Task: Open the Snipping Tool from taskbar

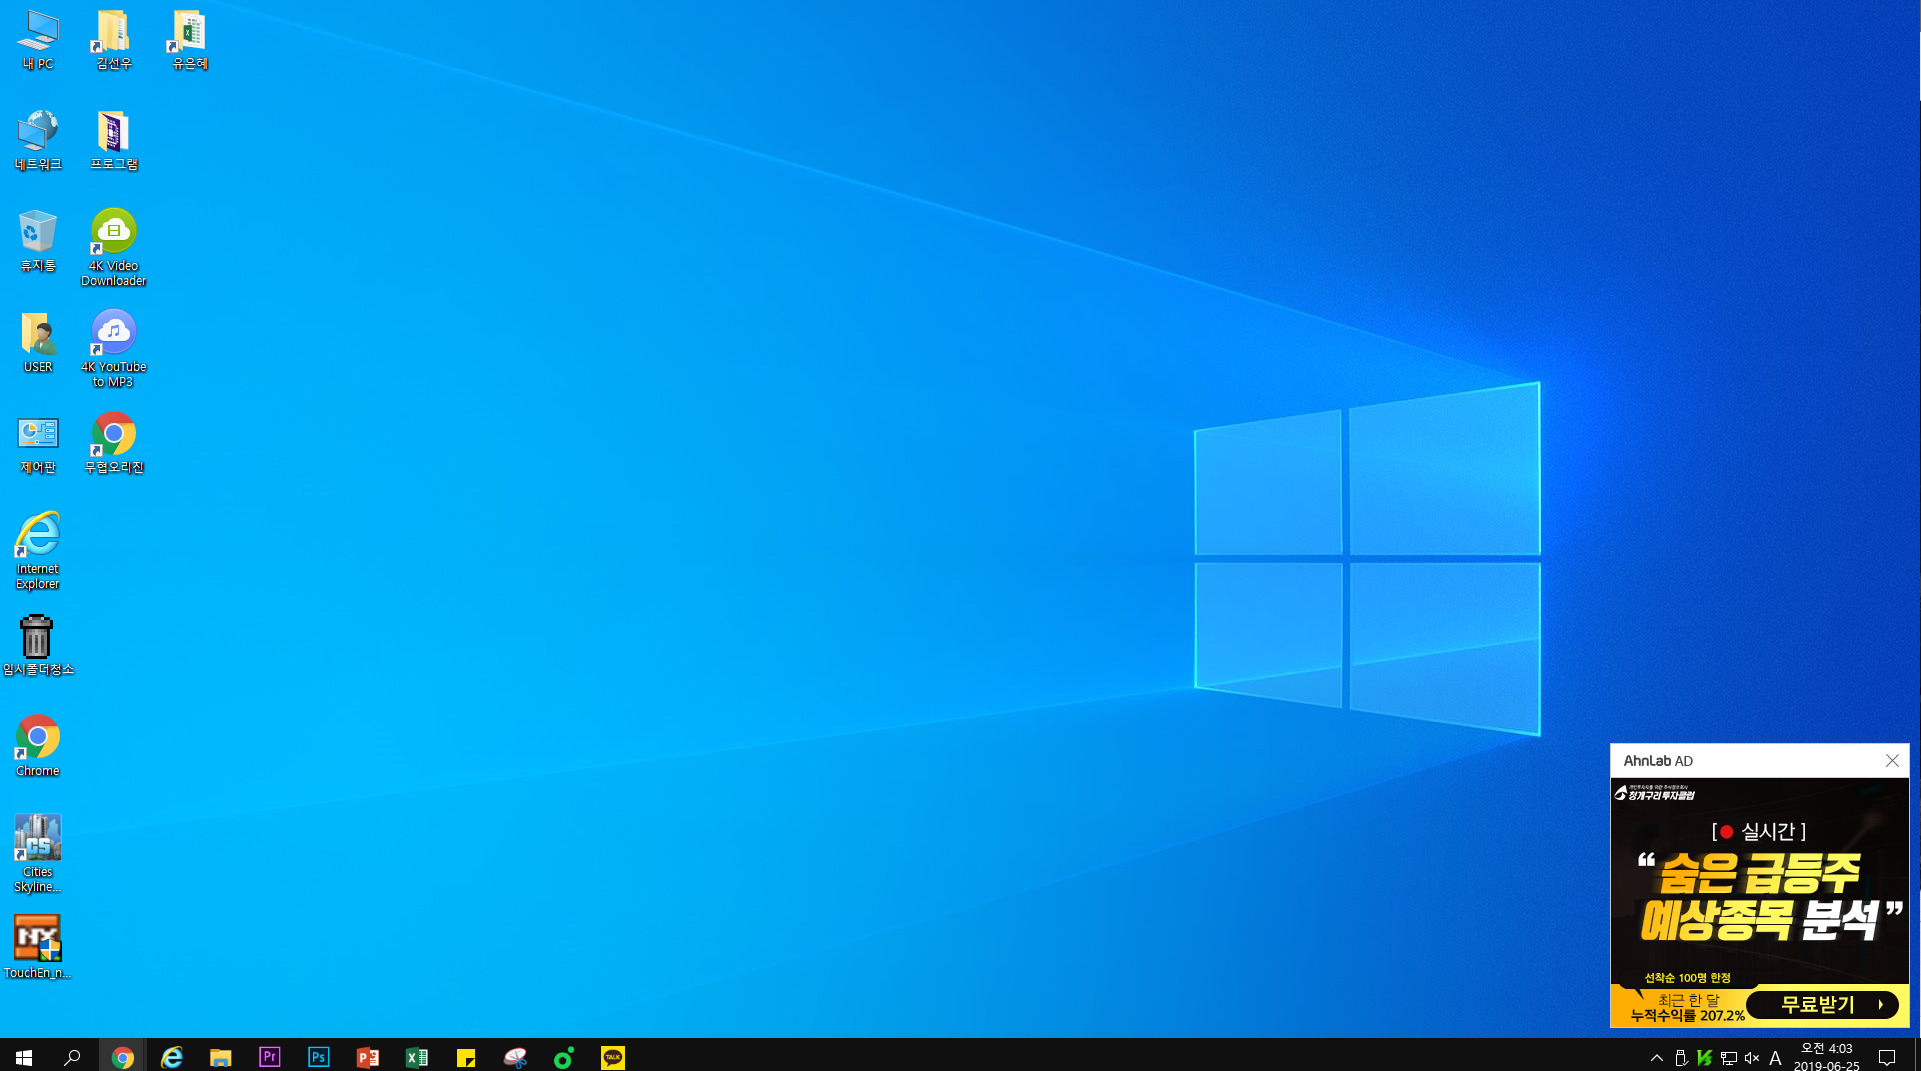Action: pyautogui.click(x=514, y=1056)
